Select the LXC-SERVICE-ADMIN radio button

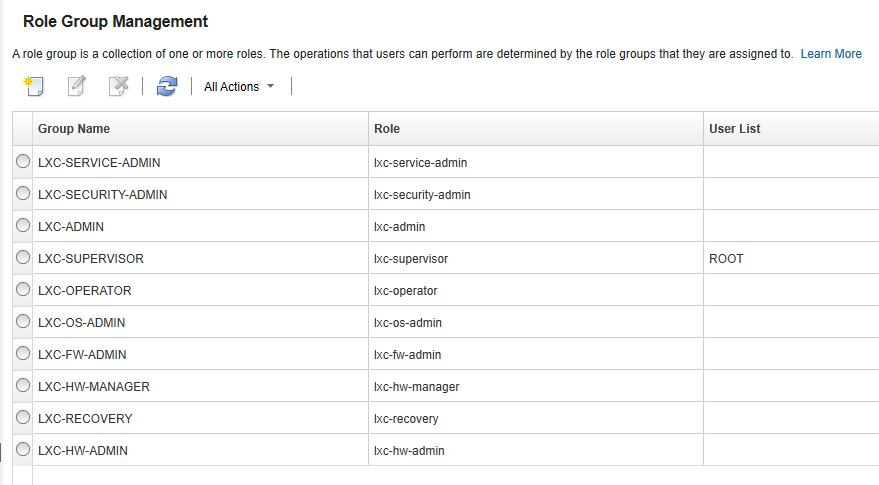click(x=23, y=161)
